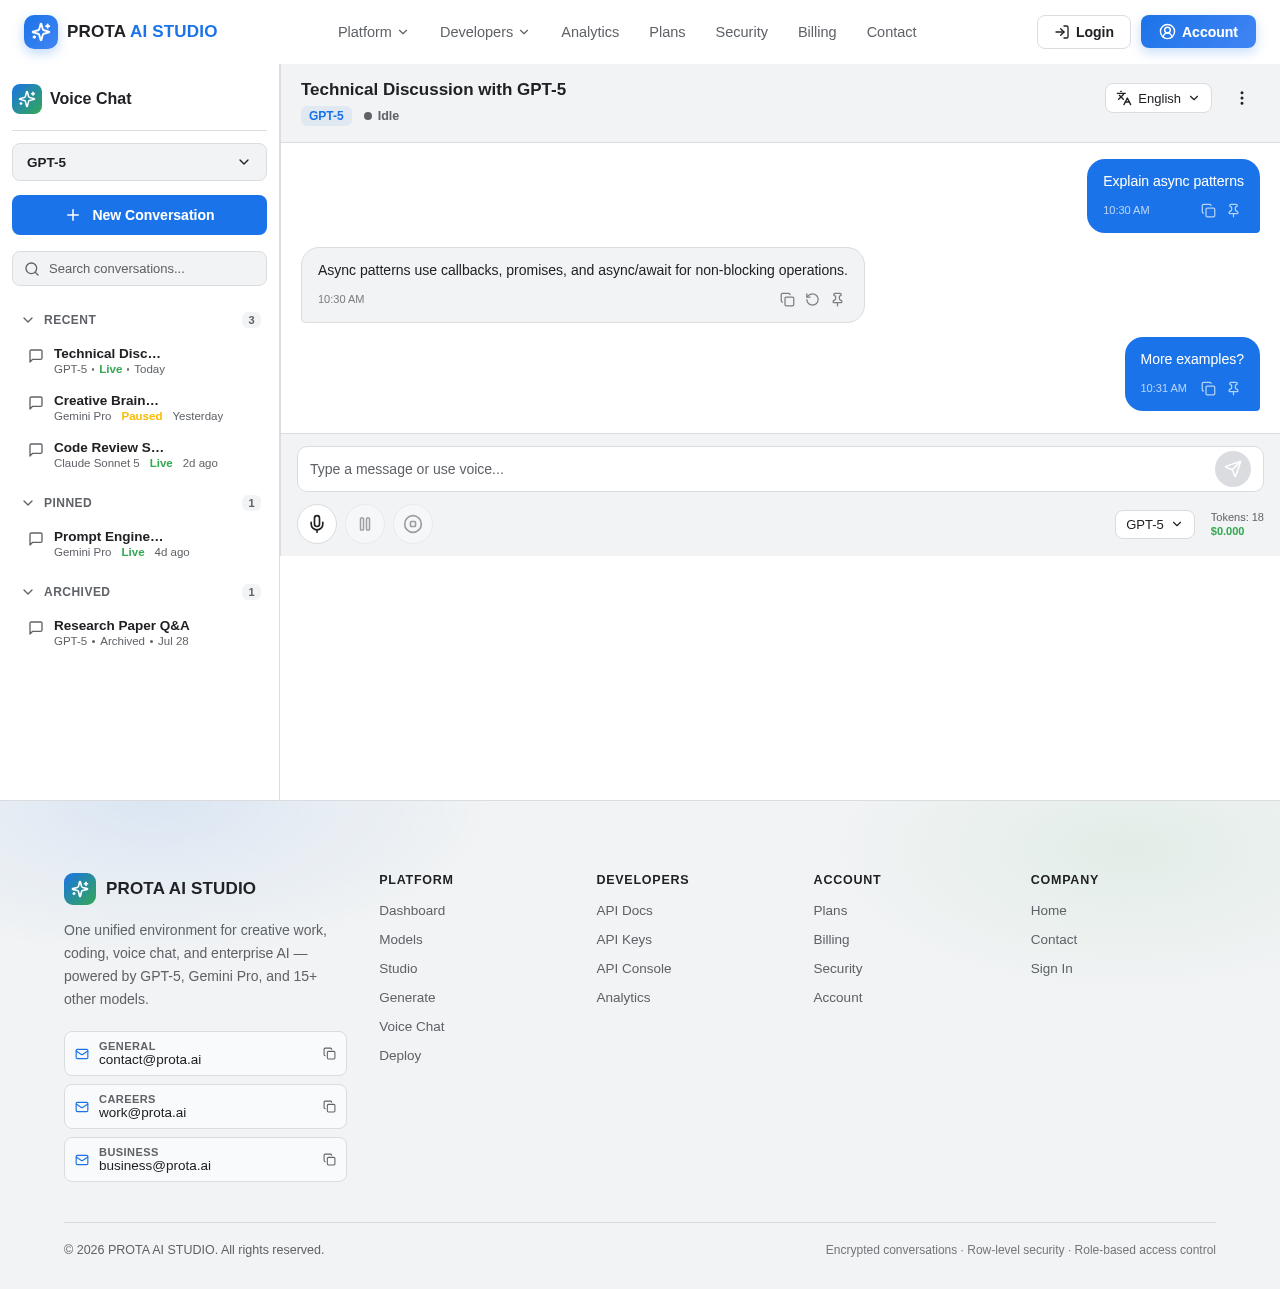Click the mail icon beside the General email

(x=82, y=1054)
